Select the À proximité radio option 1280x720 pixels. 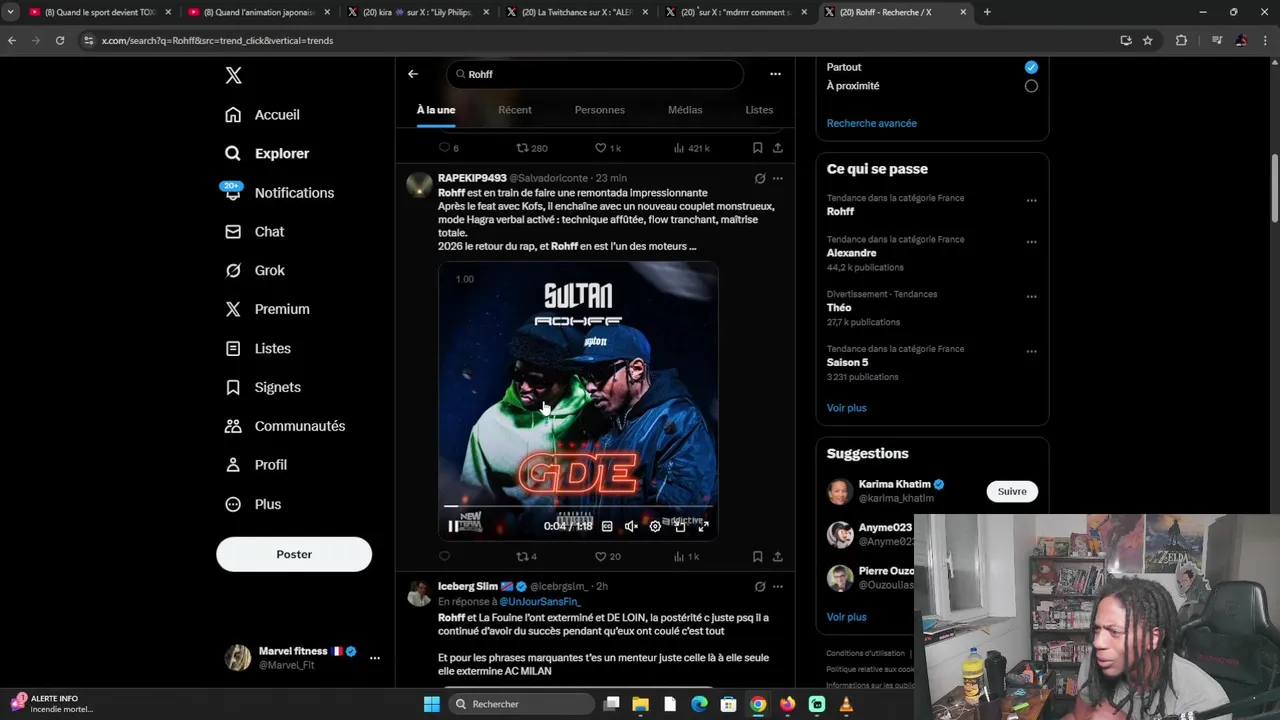point(1031,86)
